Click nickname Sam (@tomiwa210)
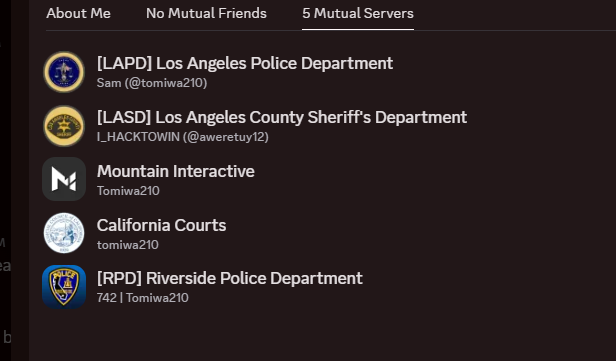 (152, 83)
